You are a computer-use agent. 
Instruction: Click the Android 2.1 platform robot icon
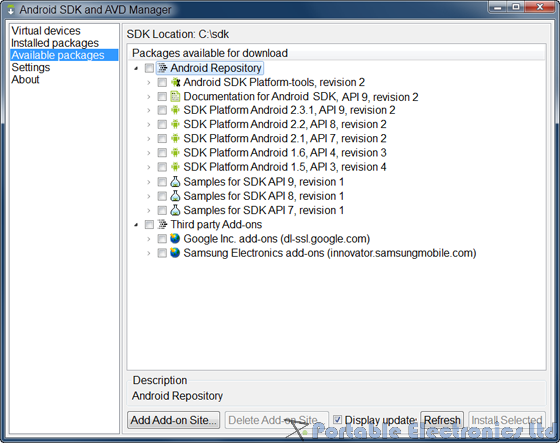pos(175,138)
